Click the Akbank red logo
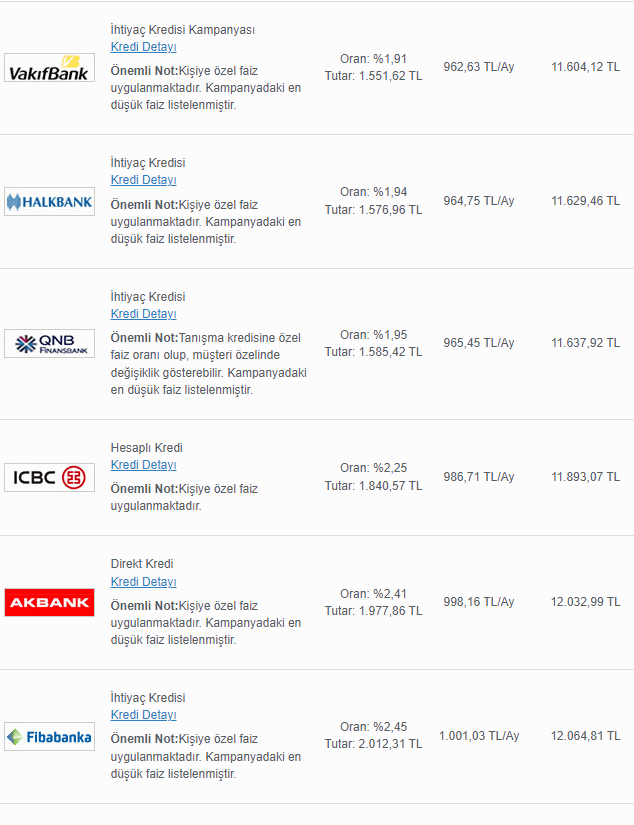Screen dimensions: 634x825 click(x=49, y=603)
